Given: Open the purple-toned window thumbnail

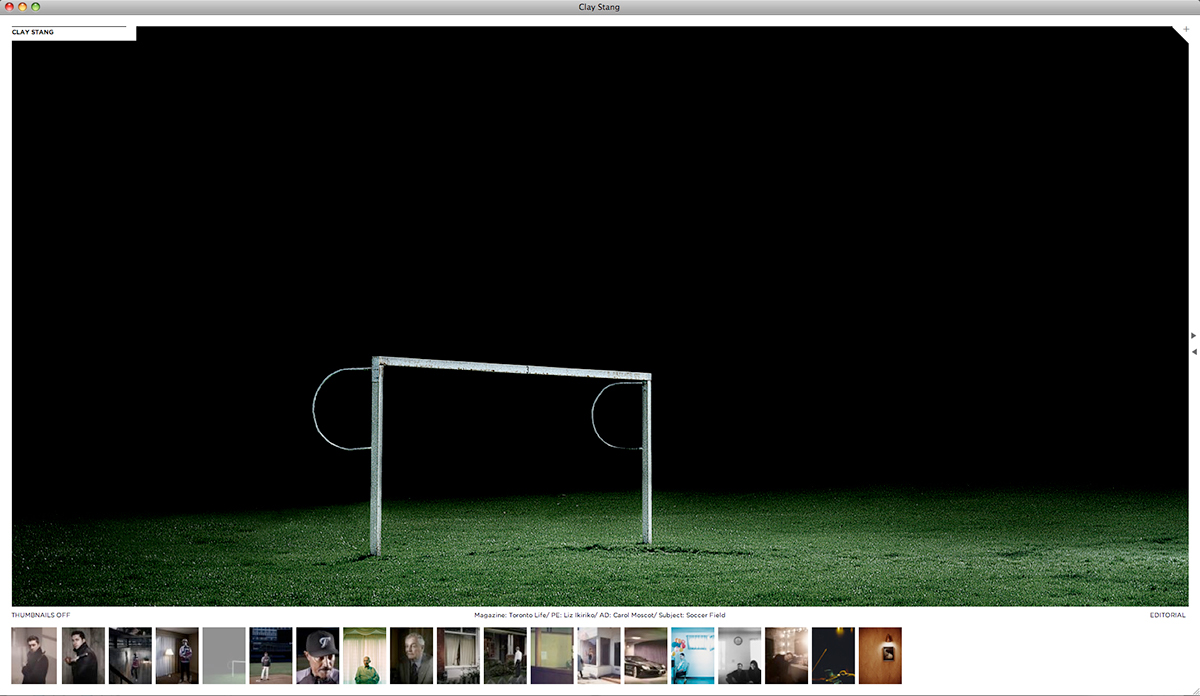Looking at the screenshot, I should point(552,656).
